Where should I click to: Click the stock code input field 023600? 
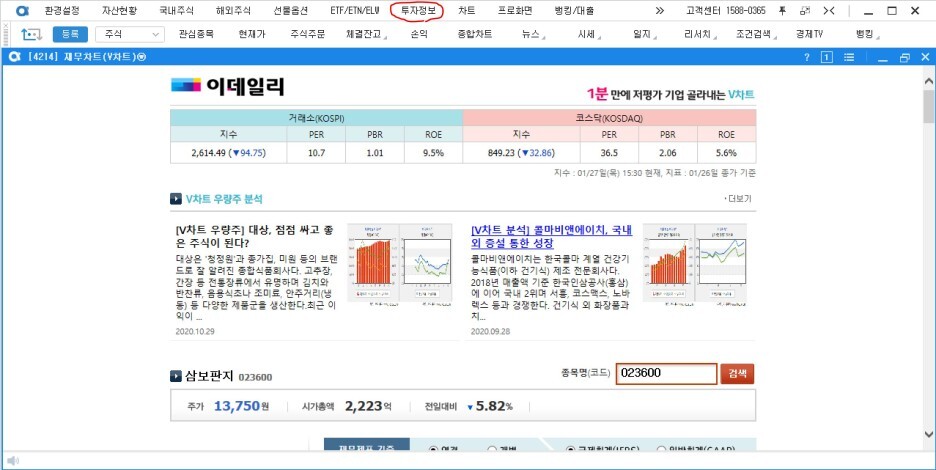(x=666, y=374)
